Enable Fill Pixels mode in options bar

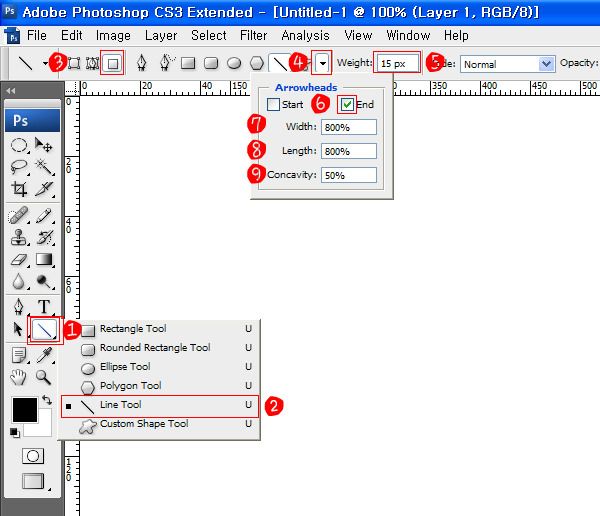(112, 63)
